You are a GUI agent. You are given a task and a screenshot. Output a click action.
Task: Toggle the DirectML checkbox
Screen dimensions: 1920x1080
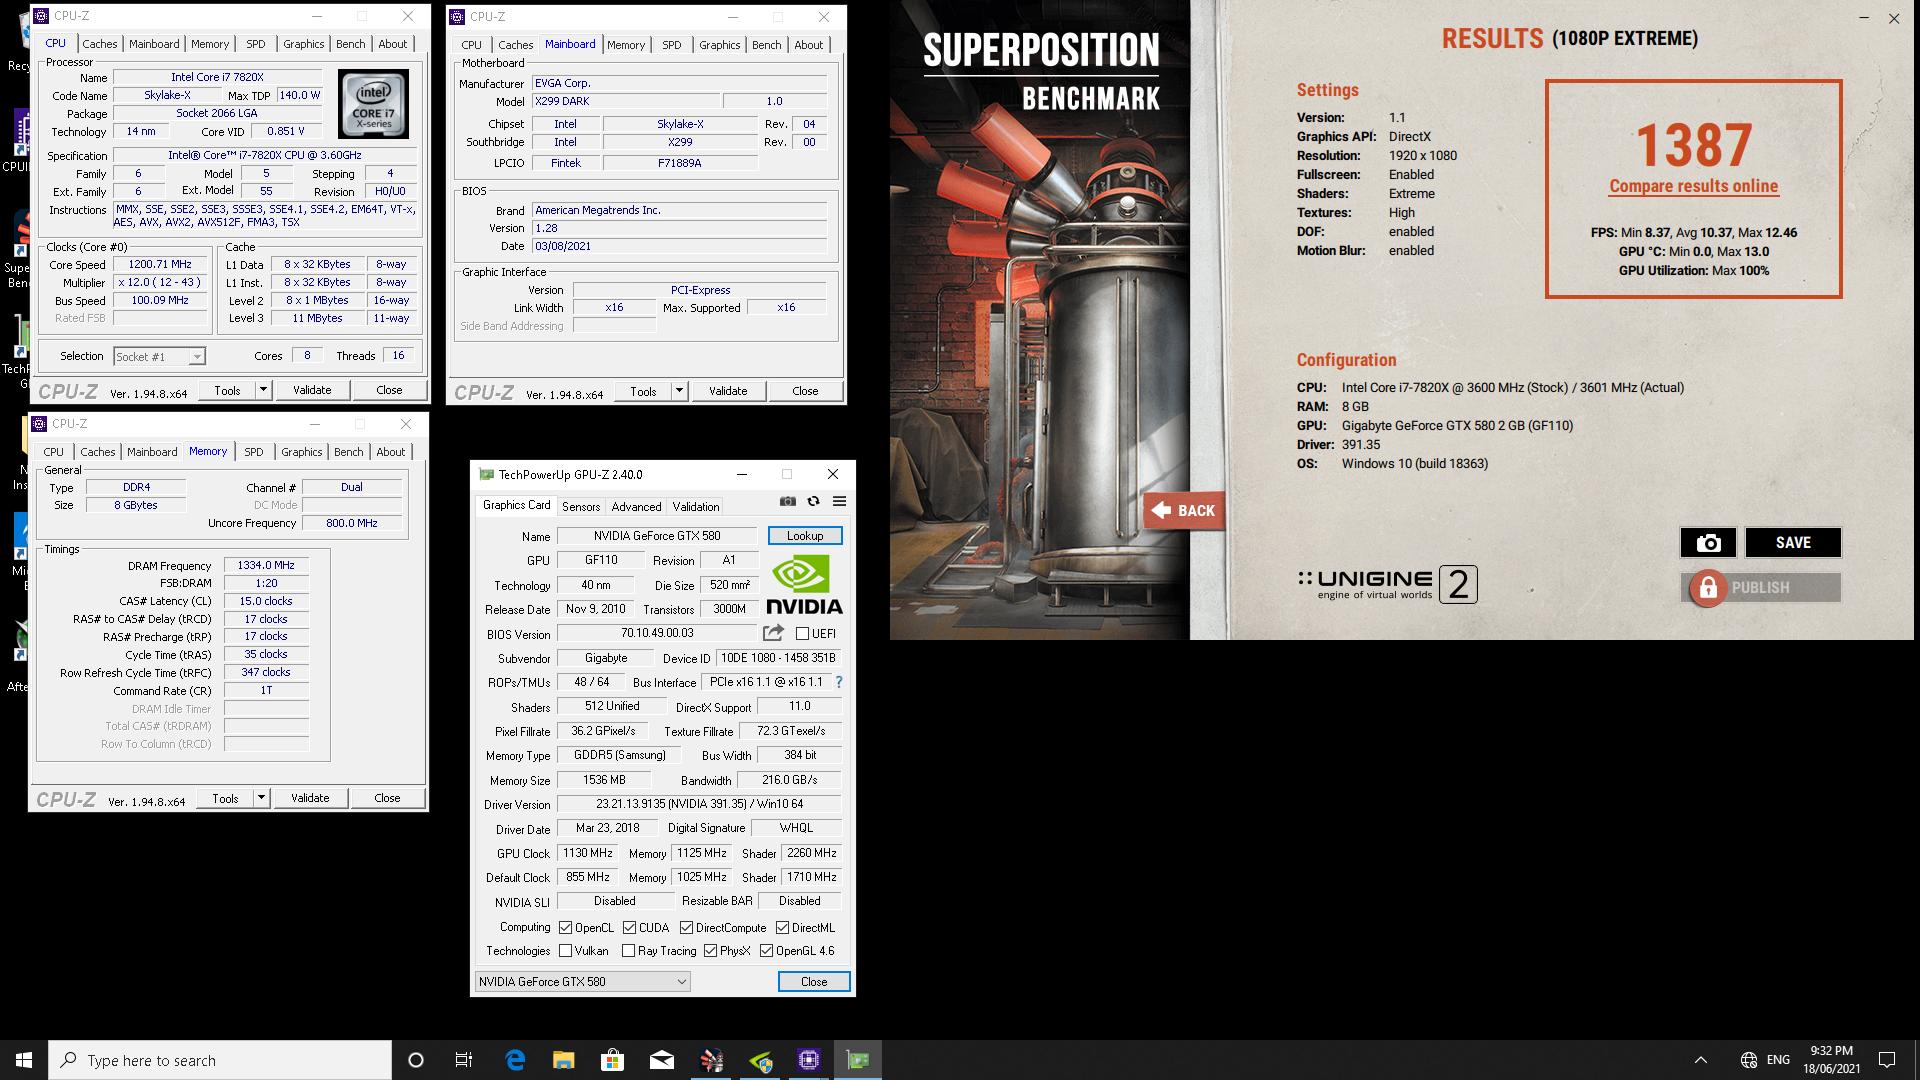tap(783, 928)
